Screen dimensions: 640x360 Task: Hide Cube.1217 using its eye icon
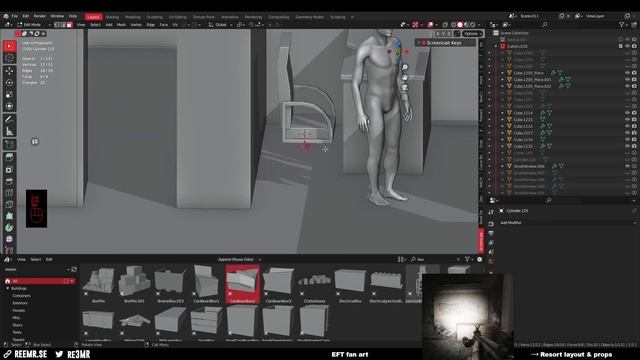[x=627, y=133]
